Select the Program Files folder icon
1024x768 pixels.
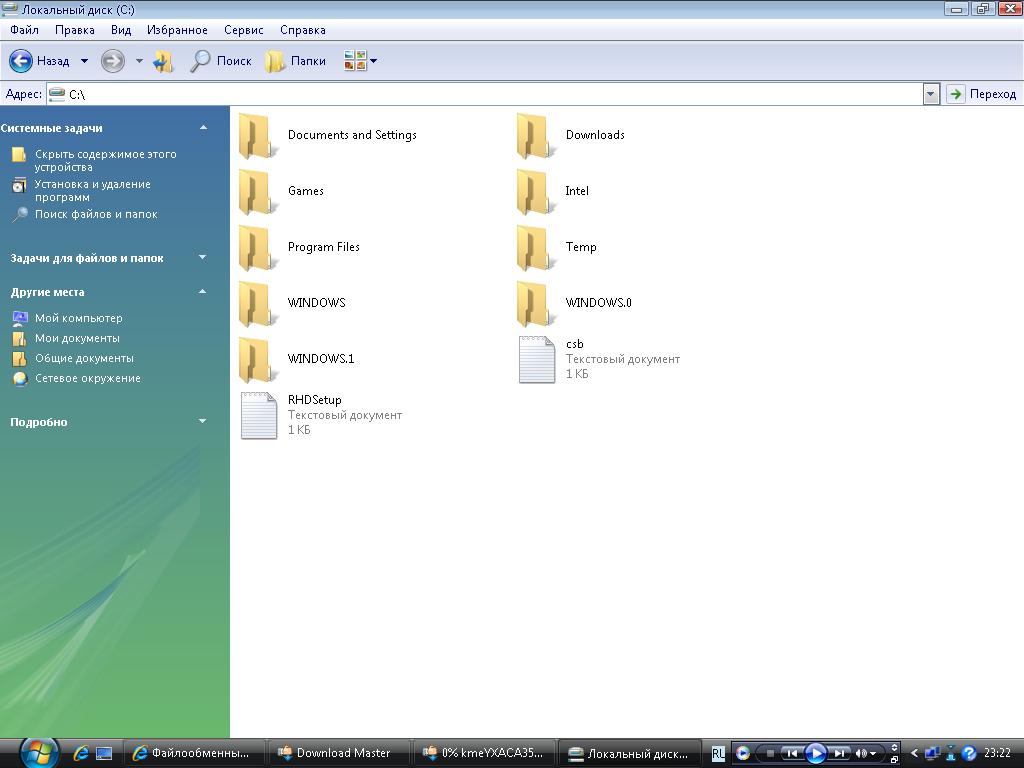[257, 248]
